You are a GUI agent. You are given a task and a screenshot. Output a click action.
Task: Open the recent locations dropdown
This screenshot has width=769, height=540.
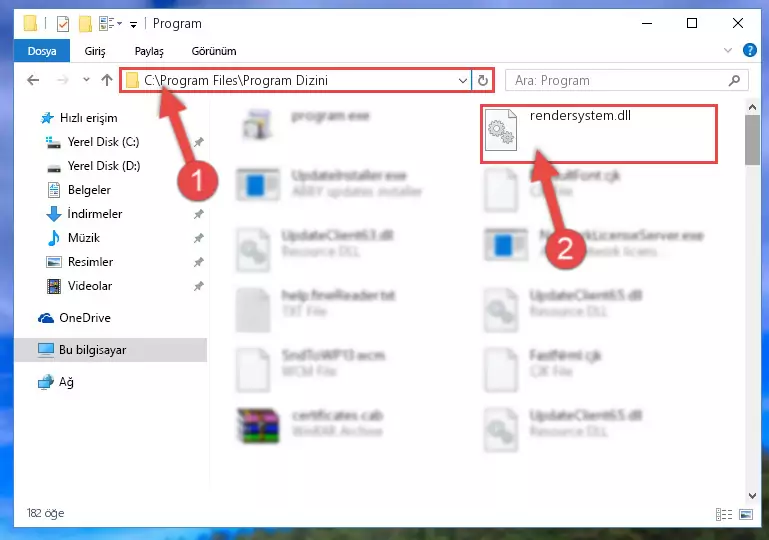pyautogui.click(x=86, y=79)
